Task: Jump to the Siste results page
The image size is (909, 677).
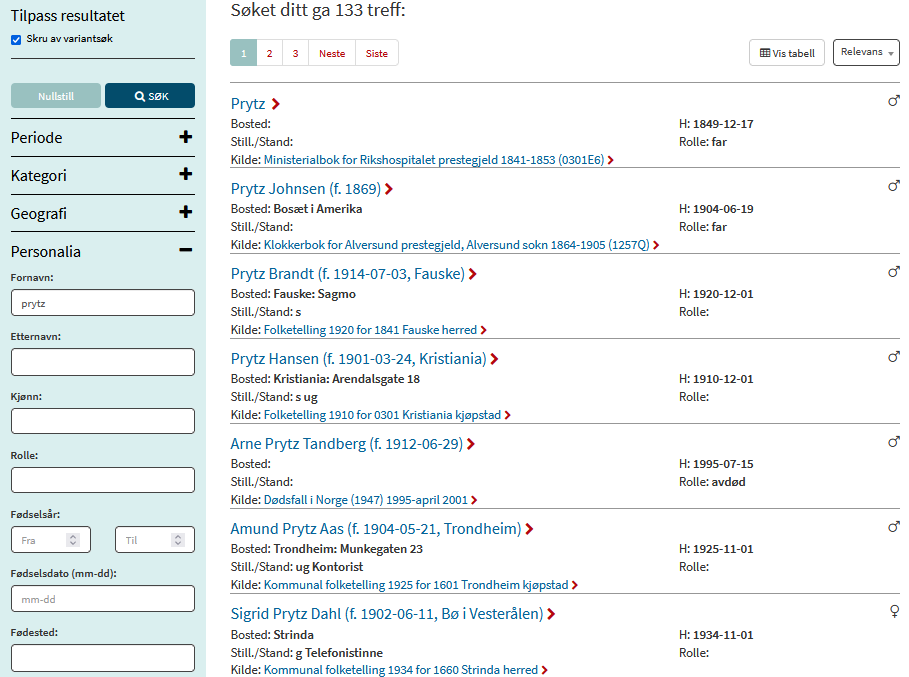Action: (x=376, y=54)
